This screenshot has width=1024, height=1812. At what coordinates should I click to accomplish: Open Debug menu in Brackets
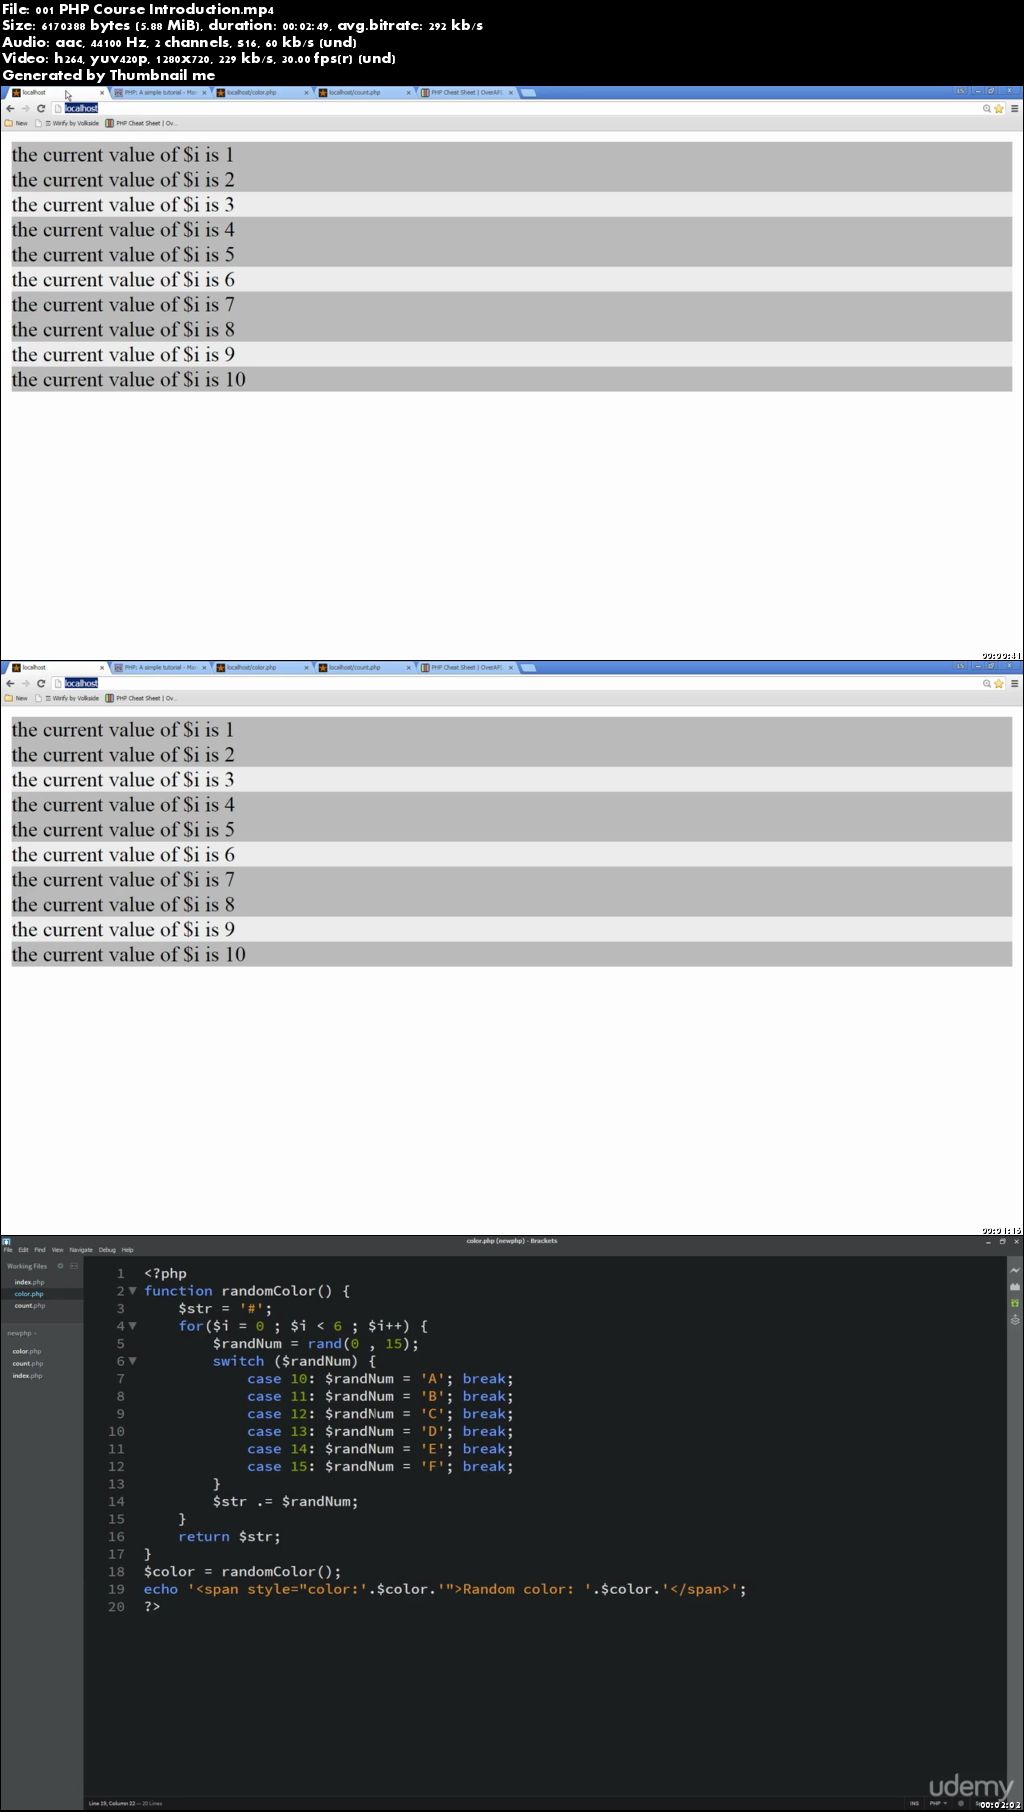click(x=107, y=1249)
